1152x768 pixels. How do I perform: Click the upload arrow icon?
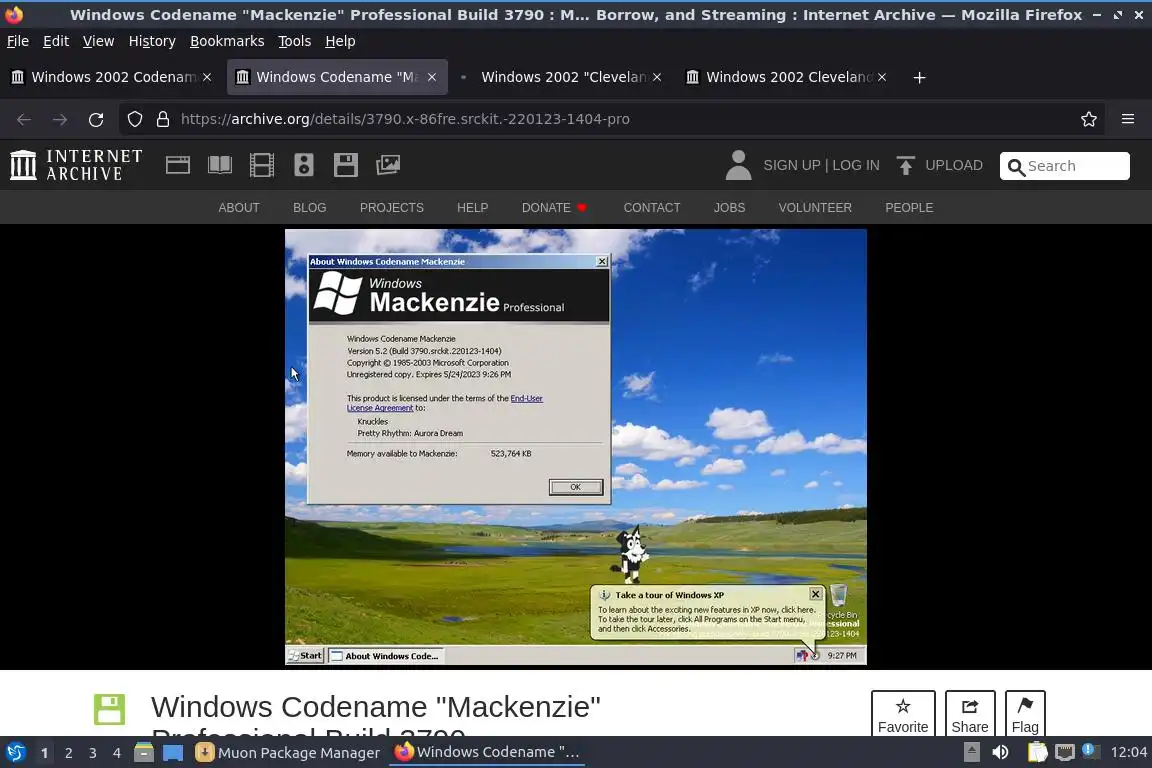906,165
